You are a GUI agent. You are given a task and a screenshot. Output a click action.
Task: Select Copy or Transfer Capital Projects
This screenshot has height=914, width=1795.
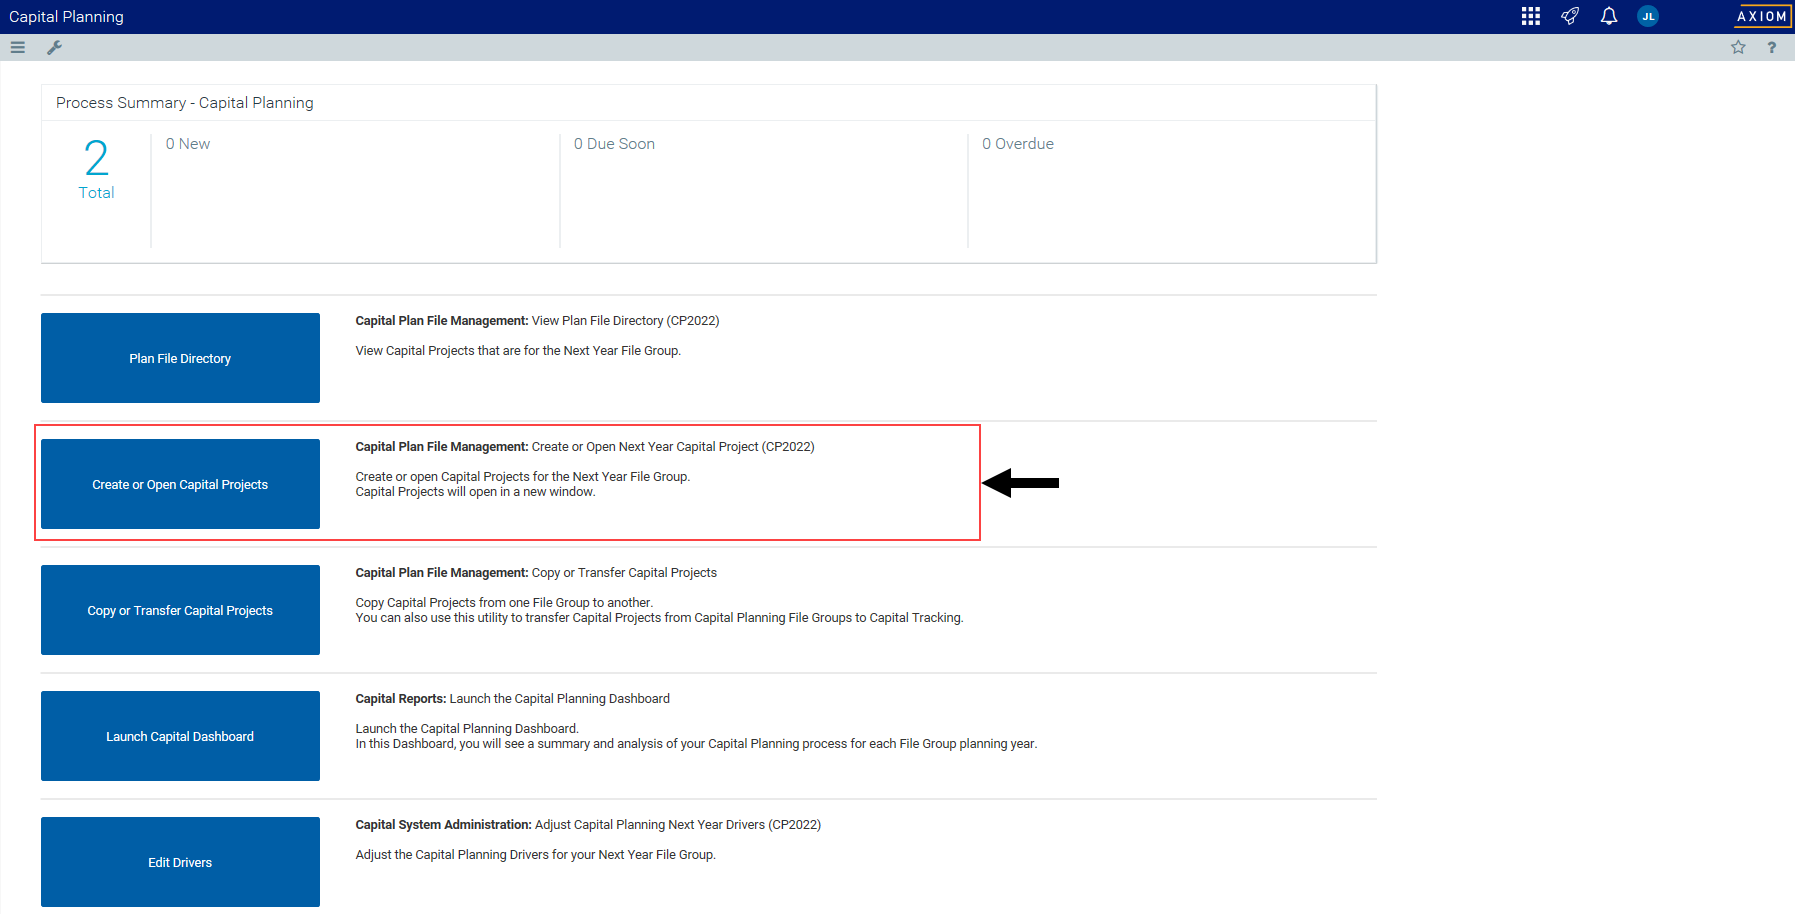point(180,610)
